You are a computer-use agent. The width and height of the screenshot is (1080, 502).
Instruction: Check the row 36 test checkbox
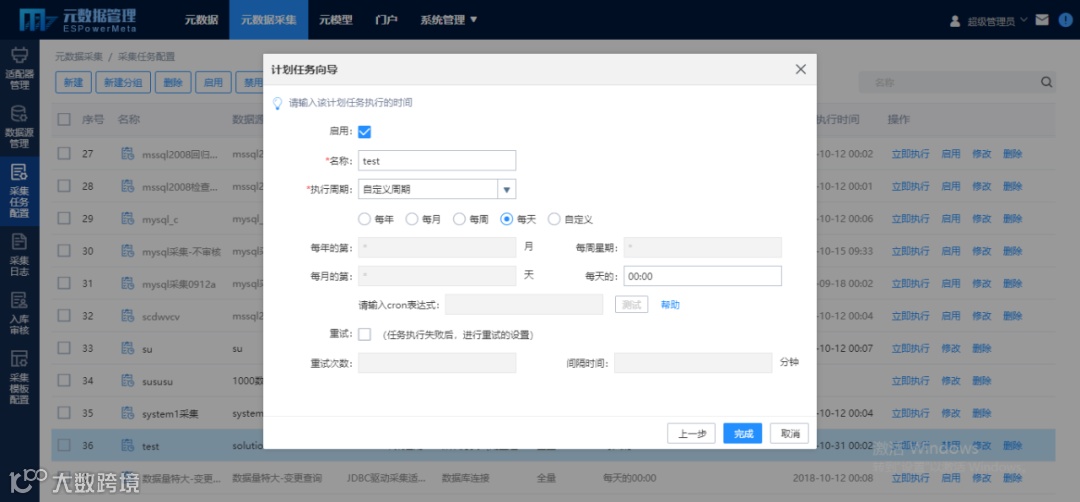(64, 445)
